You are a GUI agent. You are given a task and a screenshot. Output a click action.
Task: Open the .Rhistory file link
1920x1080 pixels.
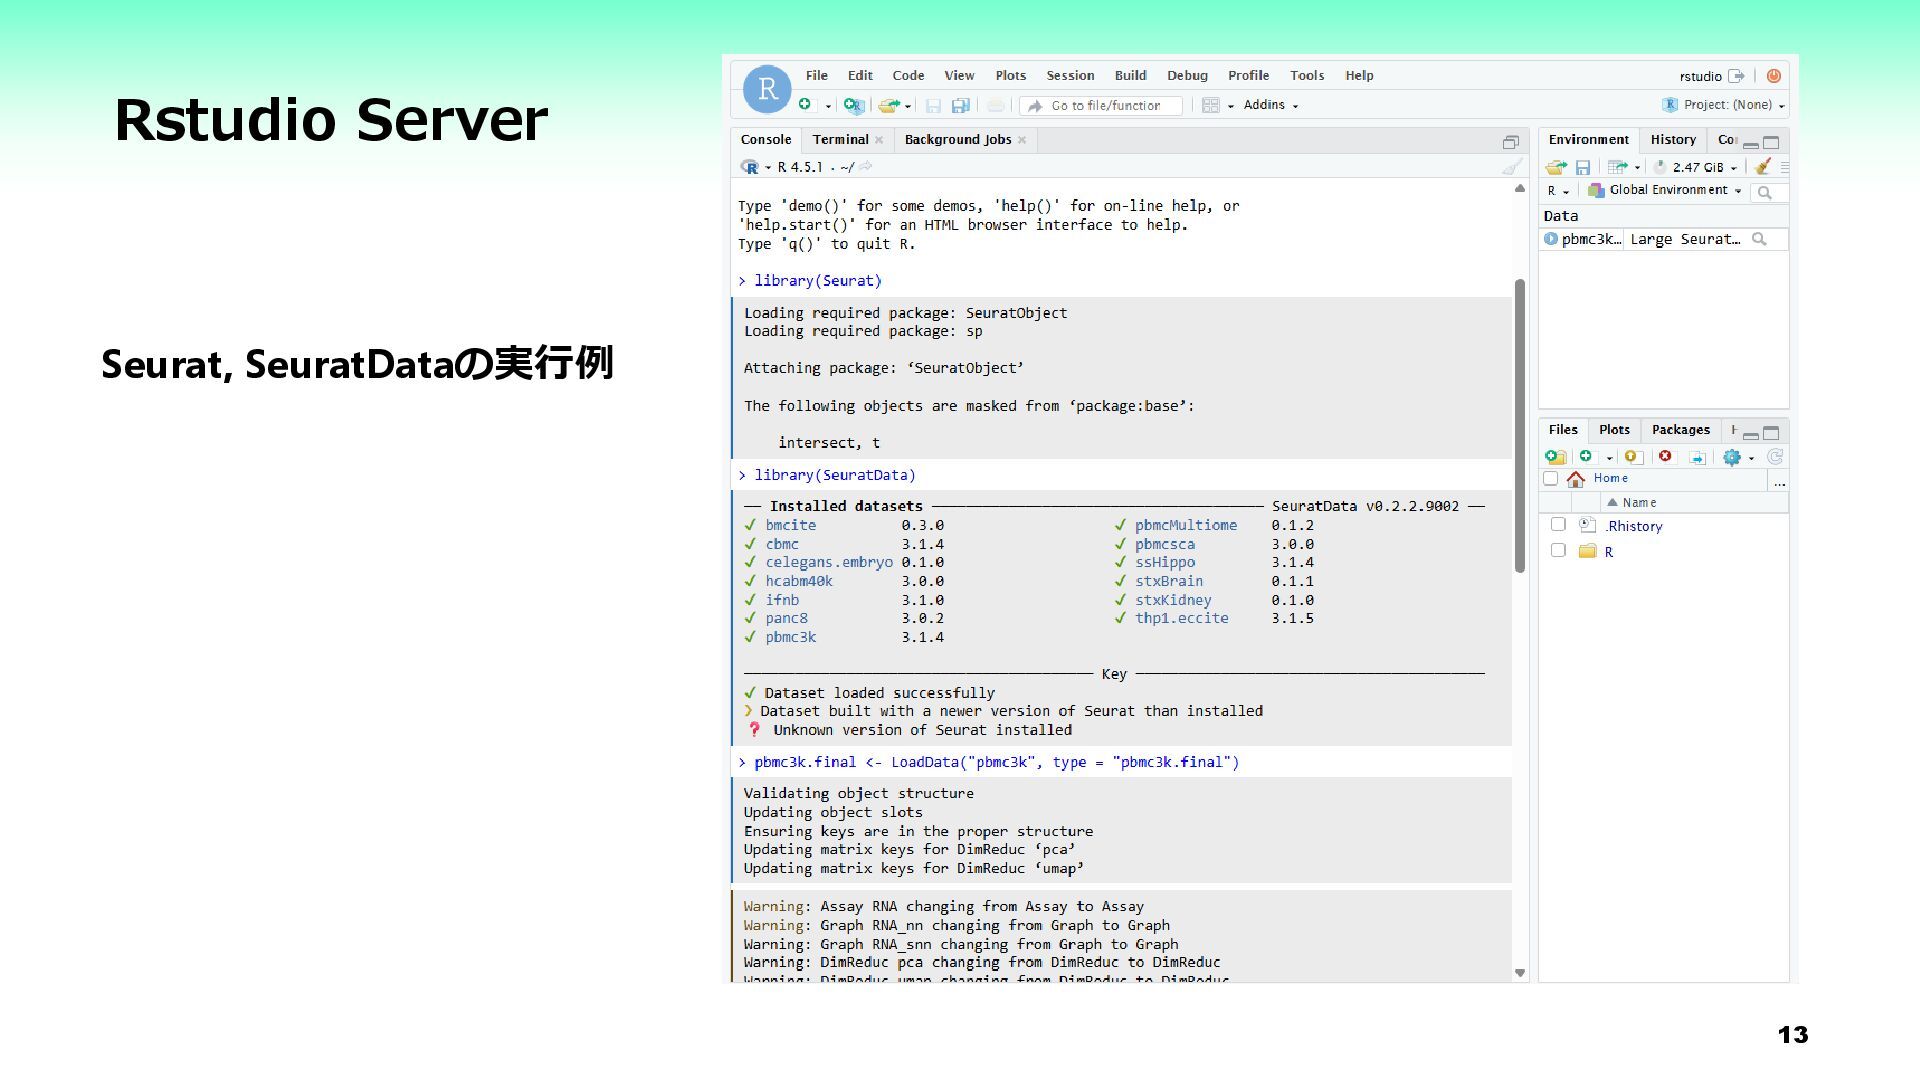[x=1634, y=526]
